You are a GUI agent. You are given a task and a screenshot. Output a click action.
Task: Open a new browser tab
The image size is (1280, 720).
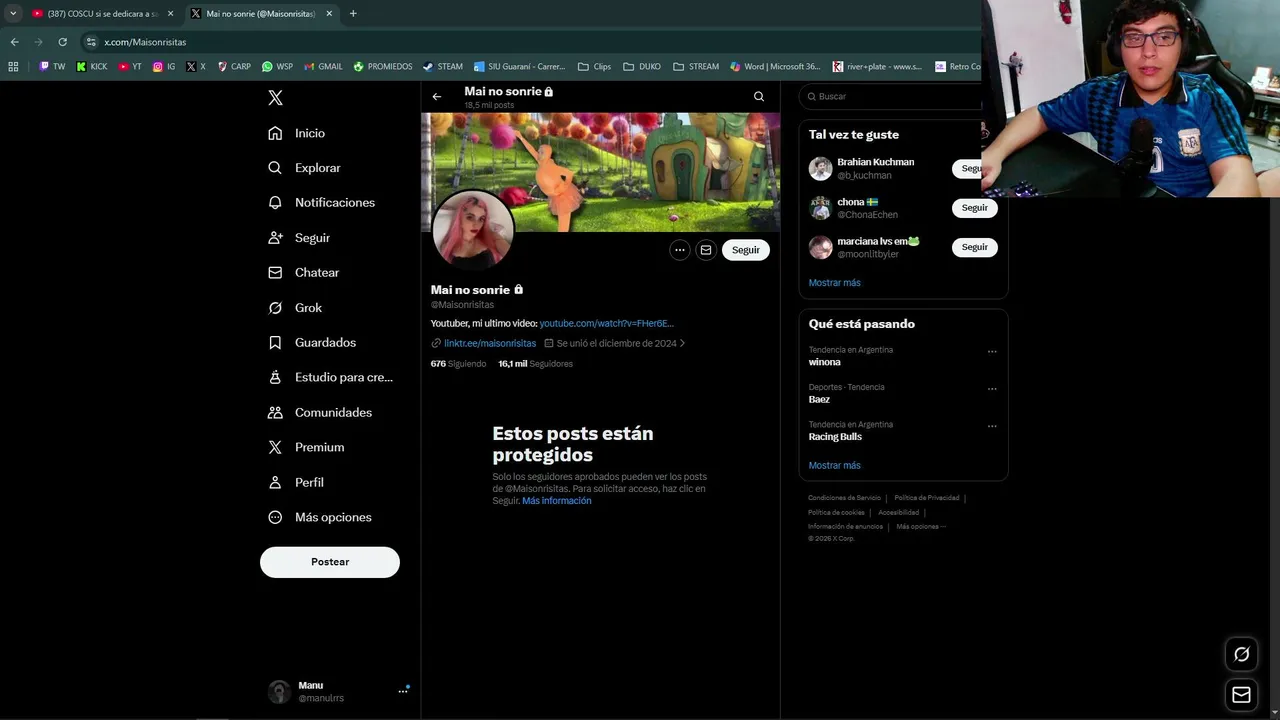coord(353,14)
